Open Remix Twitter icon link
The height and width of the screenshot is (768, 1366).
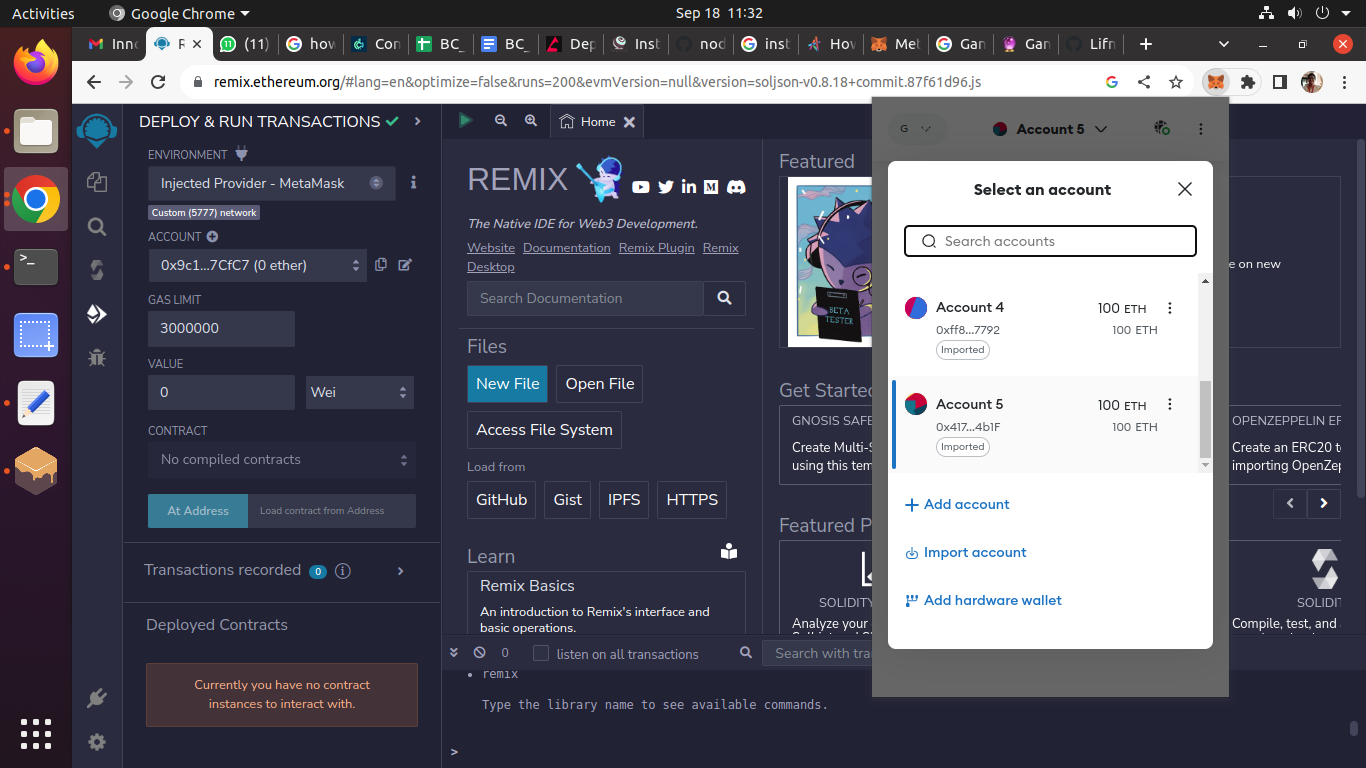click(x=666, y=187)
